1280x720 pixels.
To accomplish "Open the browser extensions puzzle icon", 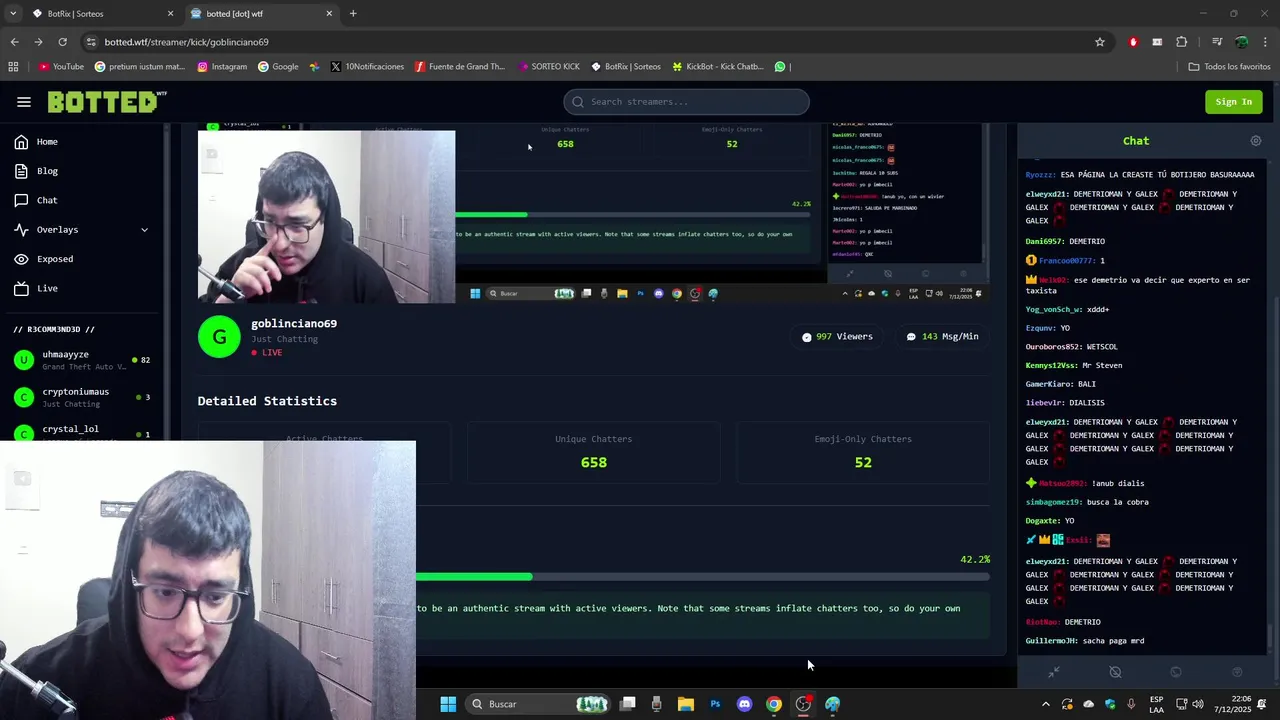I will tap(1182, 42).
